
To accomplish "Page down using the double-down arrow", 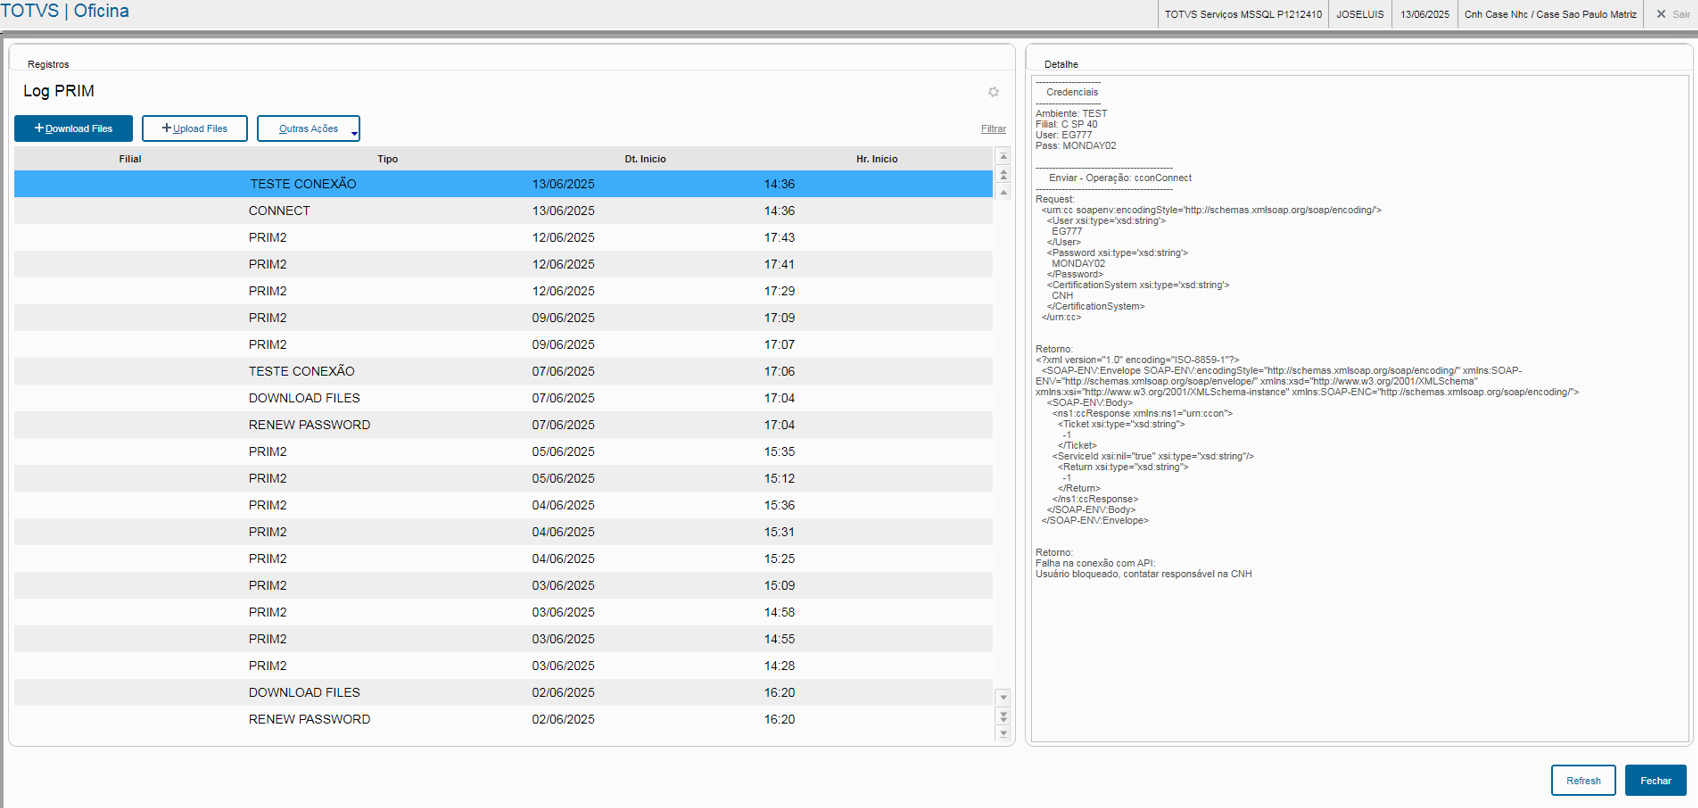I will click(1003, 716).
